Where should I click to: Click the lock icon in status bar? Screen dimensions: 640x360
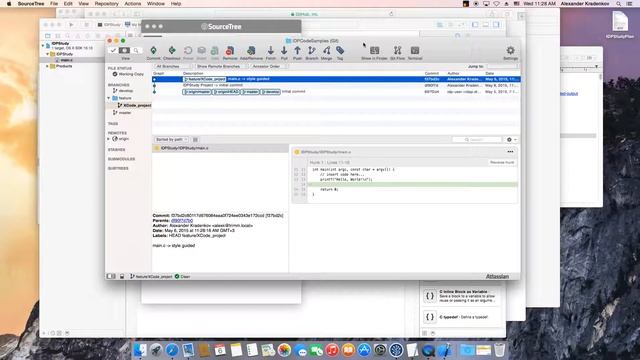pyautogui.click(x=122, y=276)
